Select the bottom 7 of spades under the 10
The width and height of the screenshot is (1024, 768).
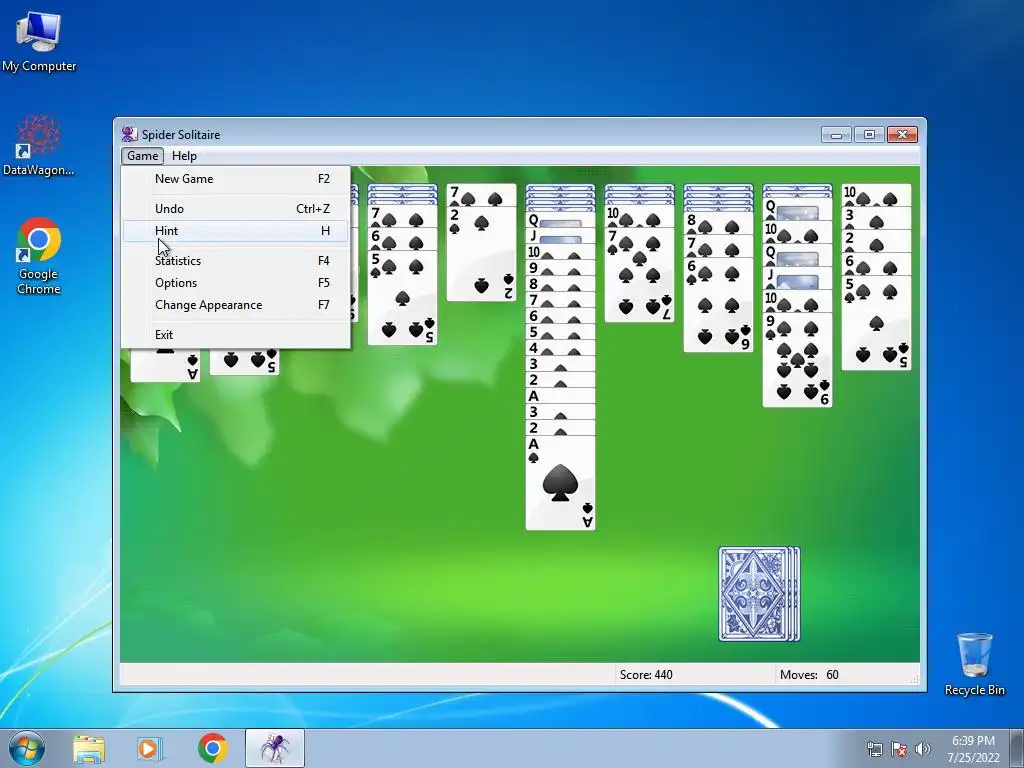[639, 274]
